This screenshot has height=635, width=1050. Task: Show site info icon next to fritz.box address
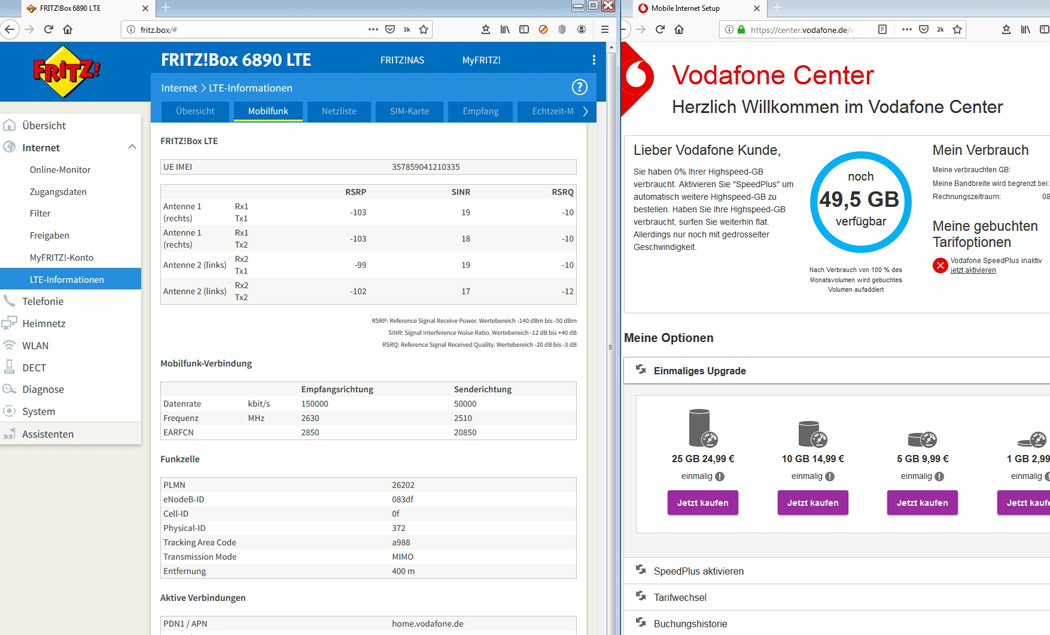pyautogui.click(x=131, y=29)
